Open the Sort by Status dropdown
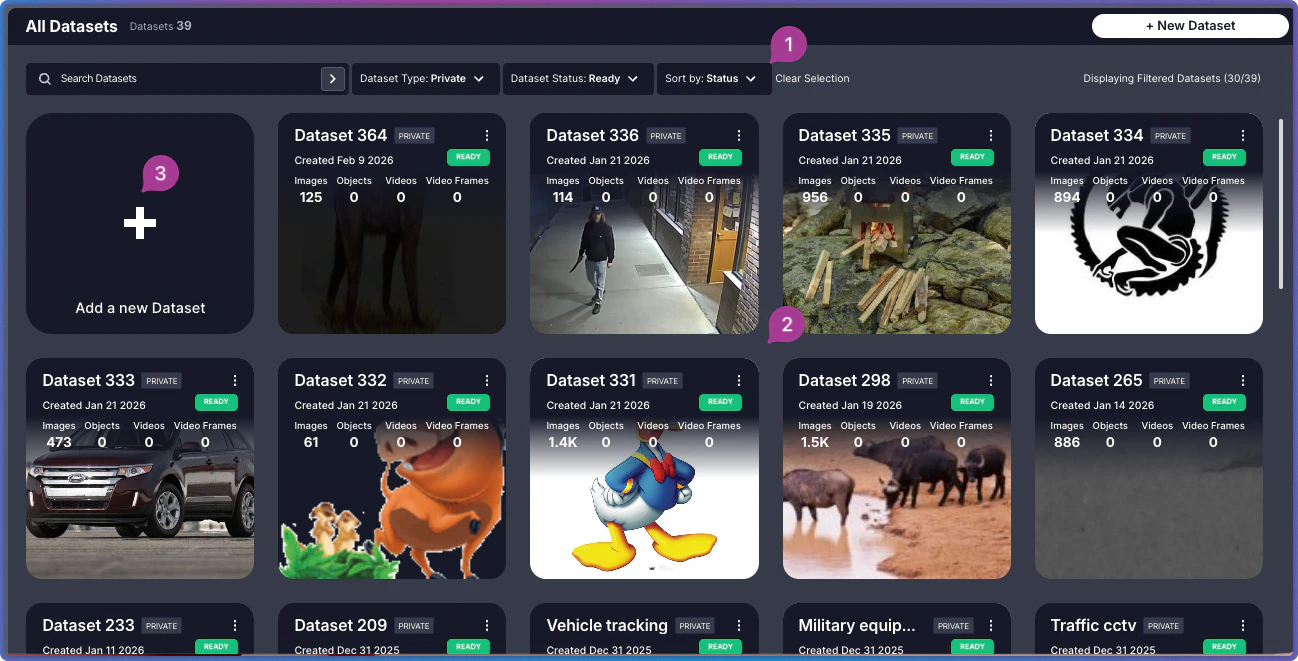 (x=713, y=78)
